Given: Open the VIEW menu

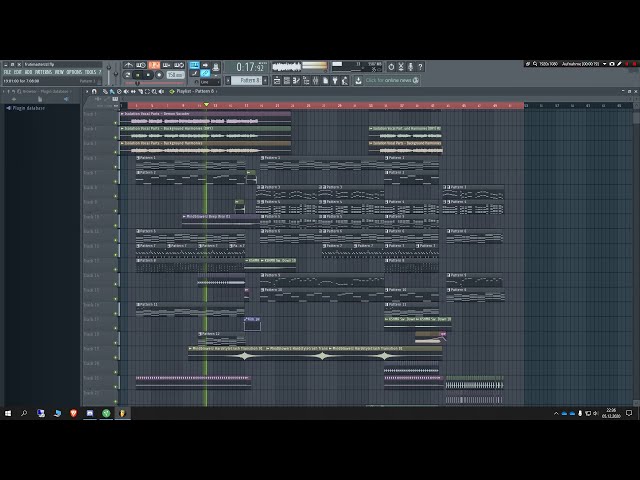Looking at the screenshot, I should [x=59, y=72].
